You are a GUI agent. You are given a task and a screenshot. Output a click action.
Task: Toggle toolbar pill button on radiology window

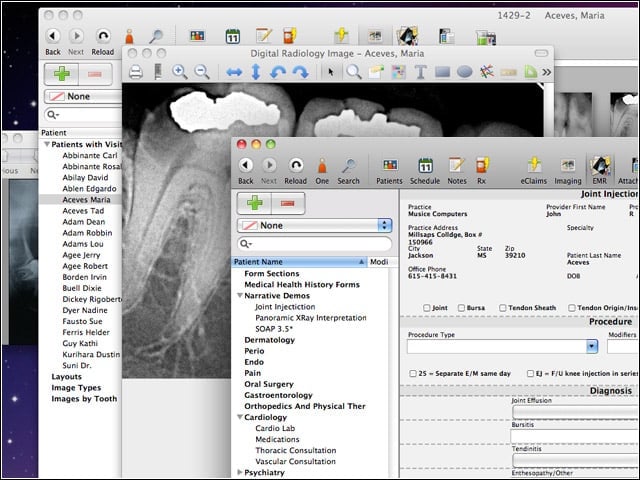pyautogui.click(x=541, y=53)
